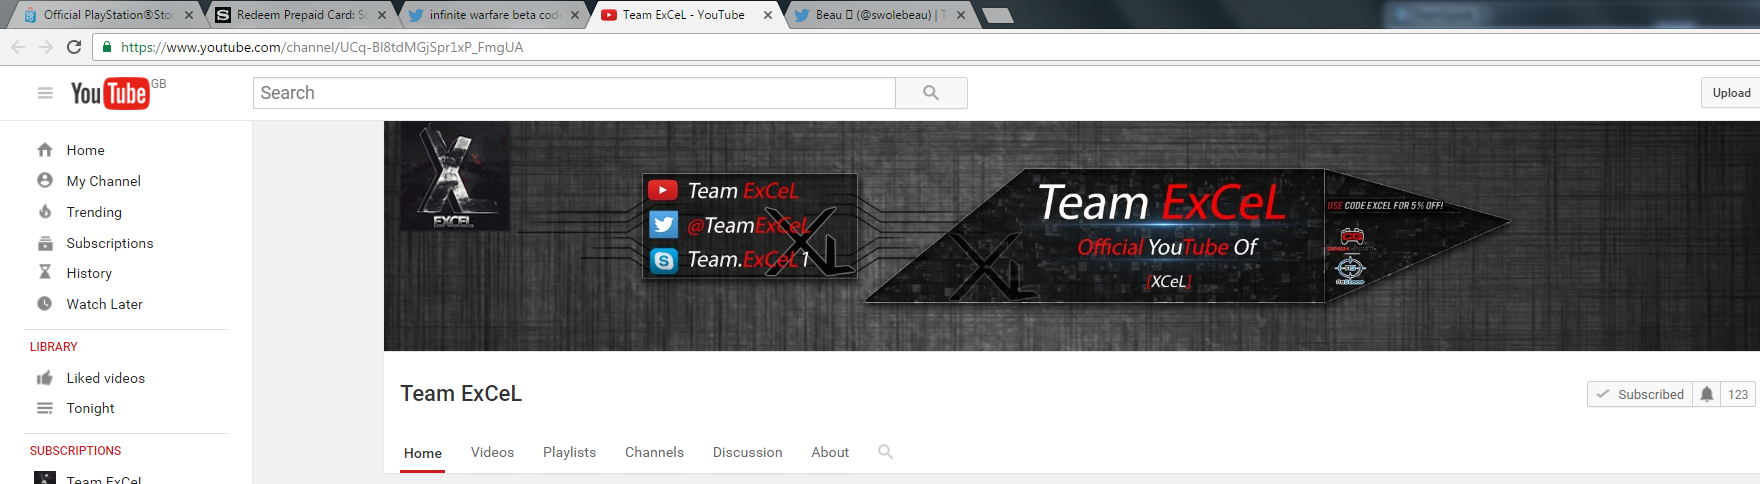1760x484 pixels.
Task: Open a new browser tab
Action: click(x=998, y=15)
